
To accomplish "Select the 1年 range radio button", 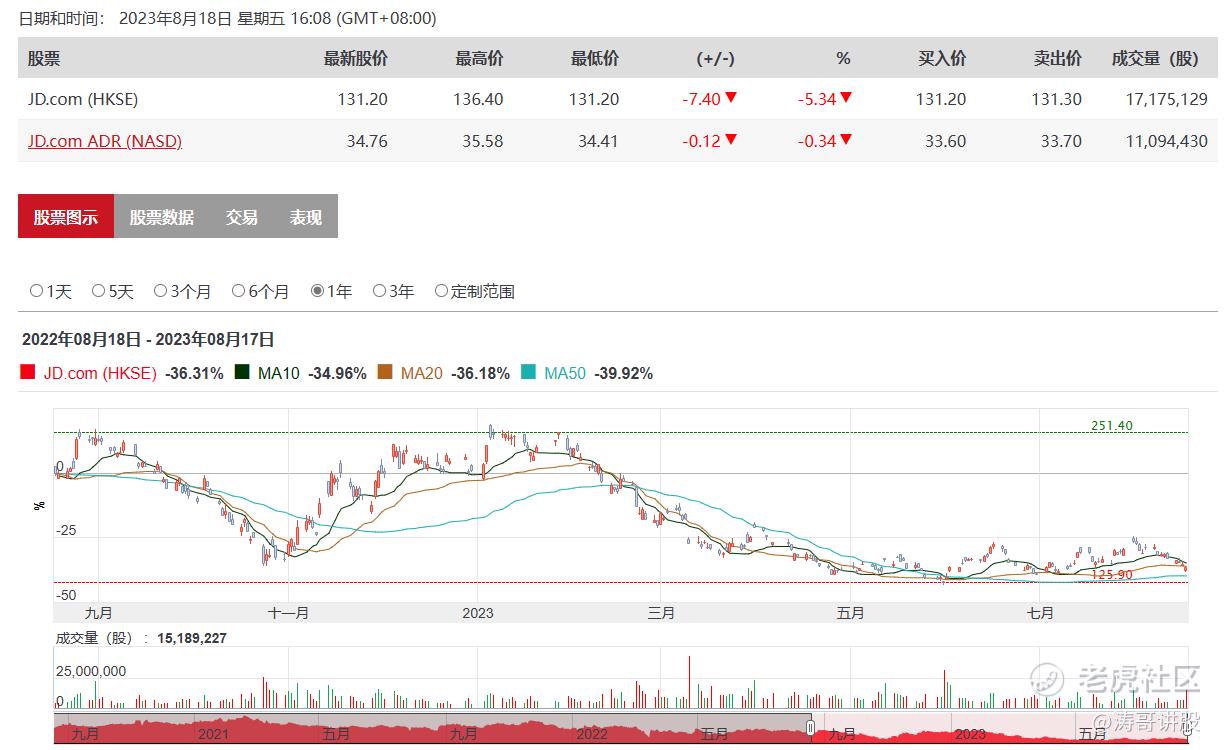I will pyautogui.click(x=317, y=291).
